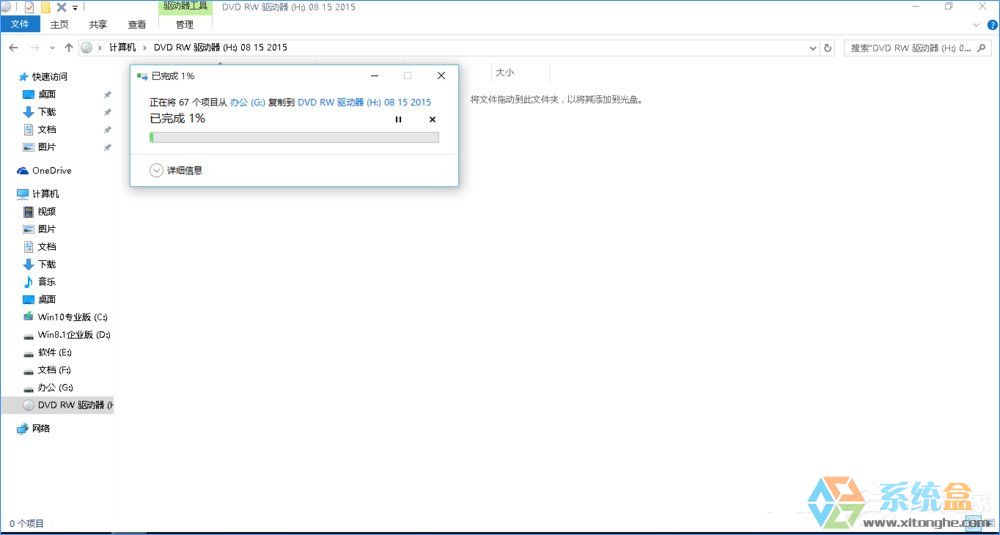Click the pin icon next to pinned 文档

click(x=107, y=129)
